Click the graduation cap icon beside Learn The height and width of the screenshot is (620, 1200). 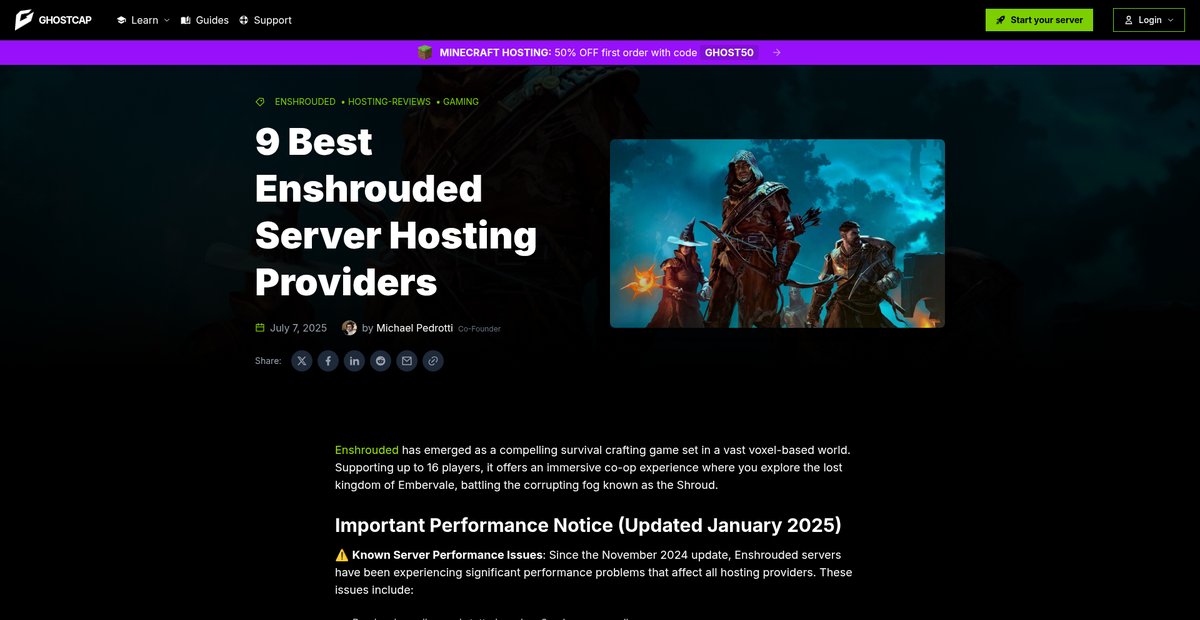pos(121,20)
